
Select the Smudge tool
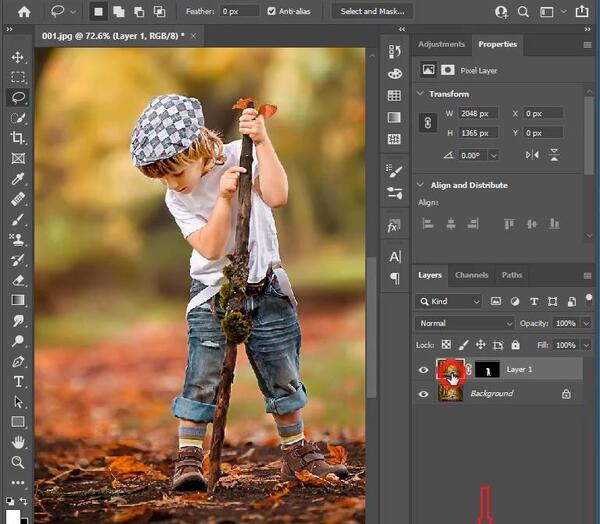click(18, 320)
